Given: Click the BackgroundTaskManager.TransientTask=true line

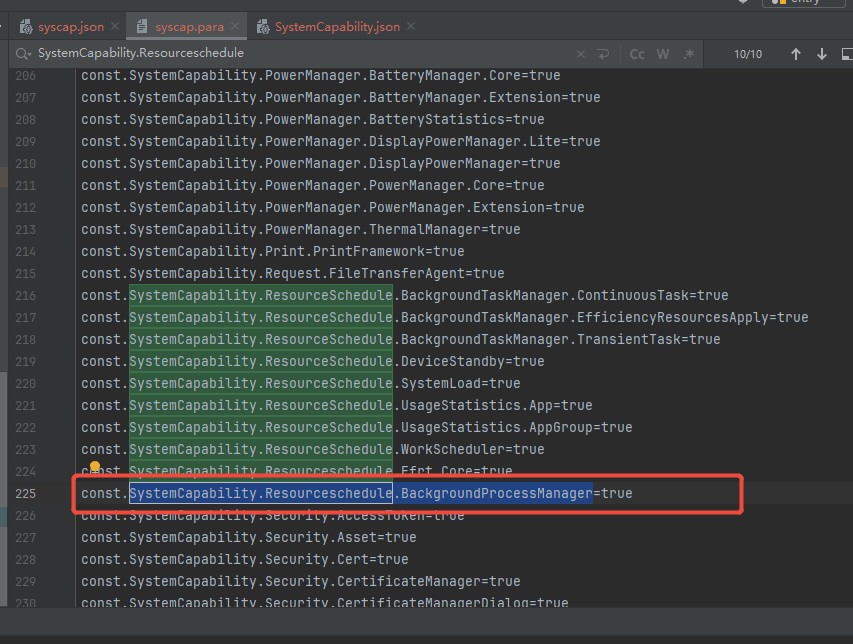Looking at the screenshot, I should (x=401, y=339).
